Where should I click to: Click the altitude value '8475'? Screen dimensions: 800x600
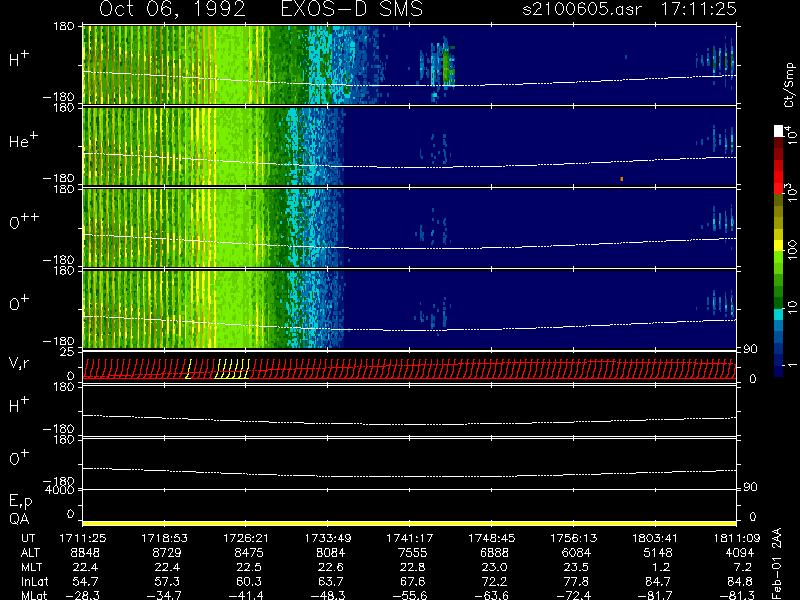(x=248, y=553)
